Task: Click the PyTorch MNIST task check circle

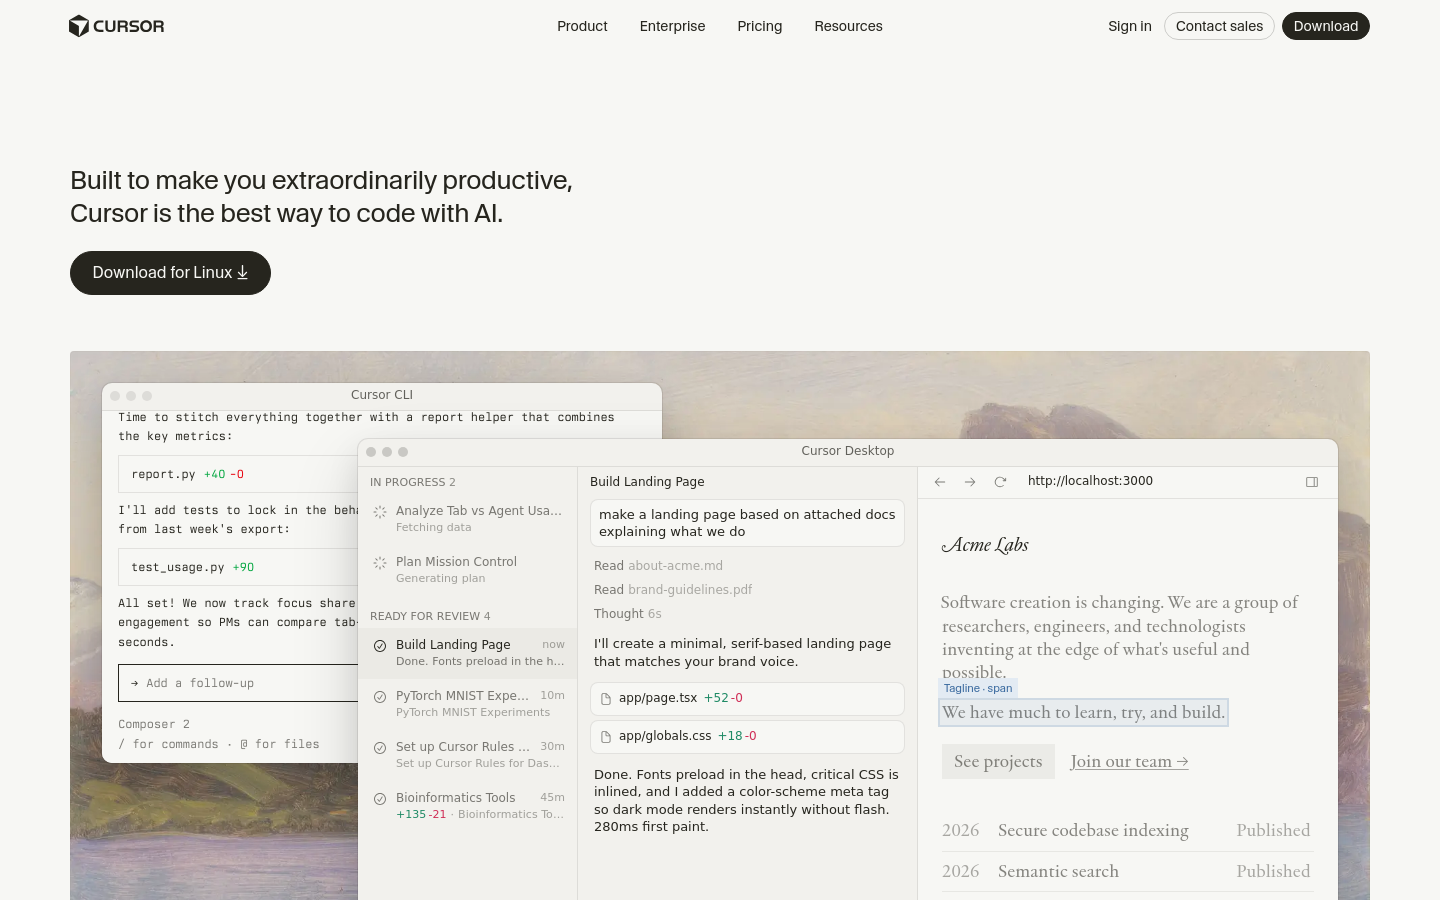Action: pos(380,697)
